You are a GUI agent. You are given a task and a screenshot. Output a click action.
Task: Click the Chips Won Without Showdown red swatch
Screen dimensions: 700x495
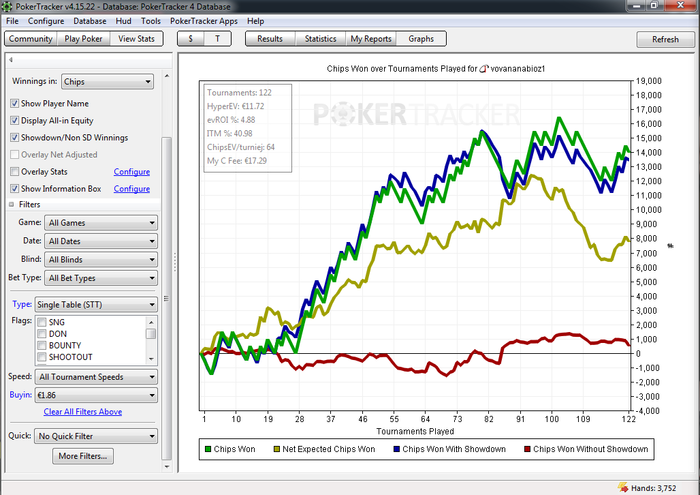pos(527,449)
